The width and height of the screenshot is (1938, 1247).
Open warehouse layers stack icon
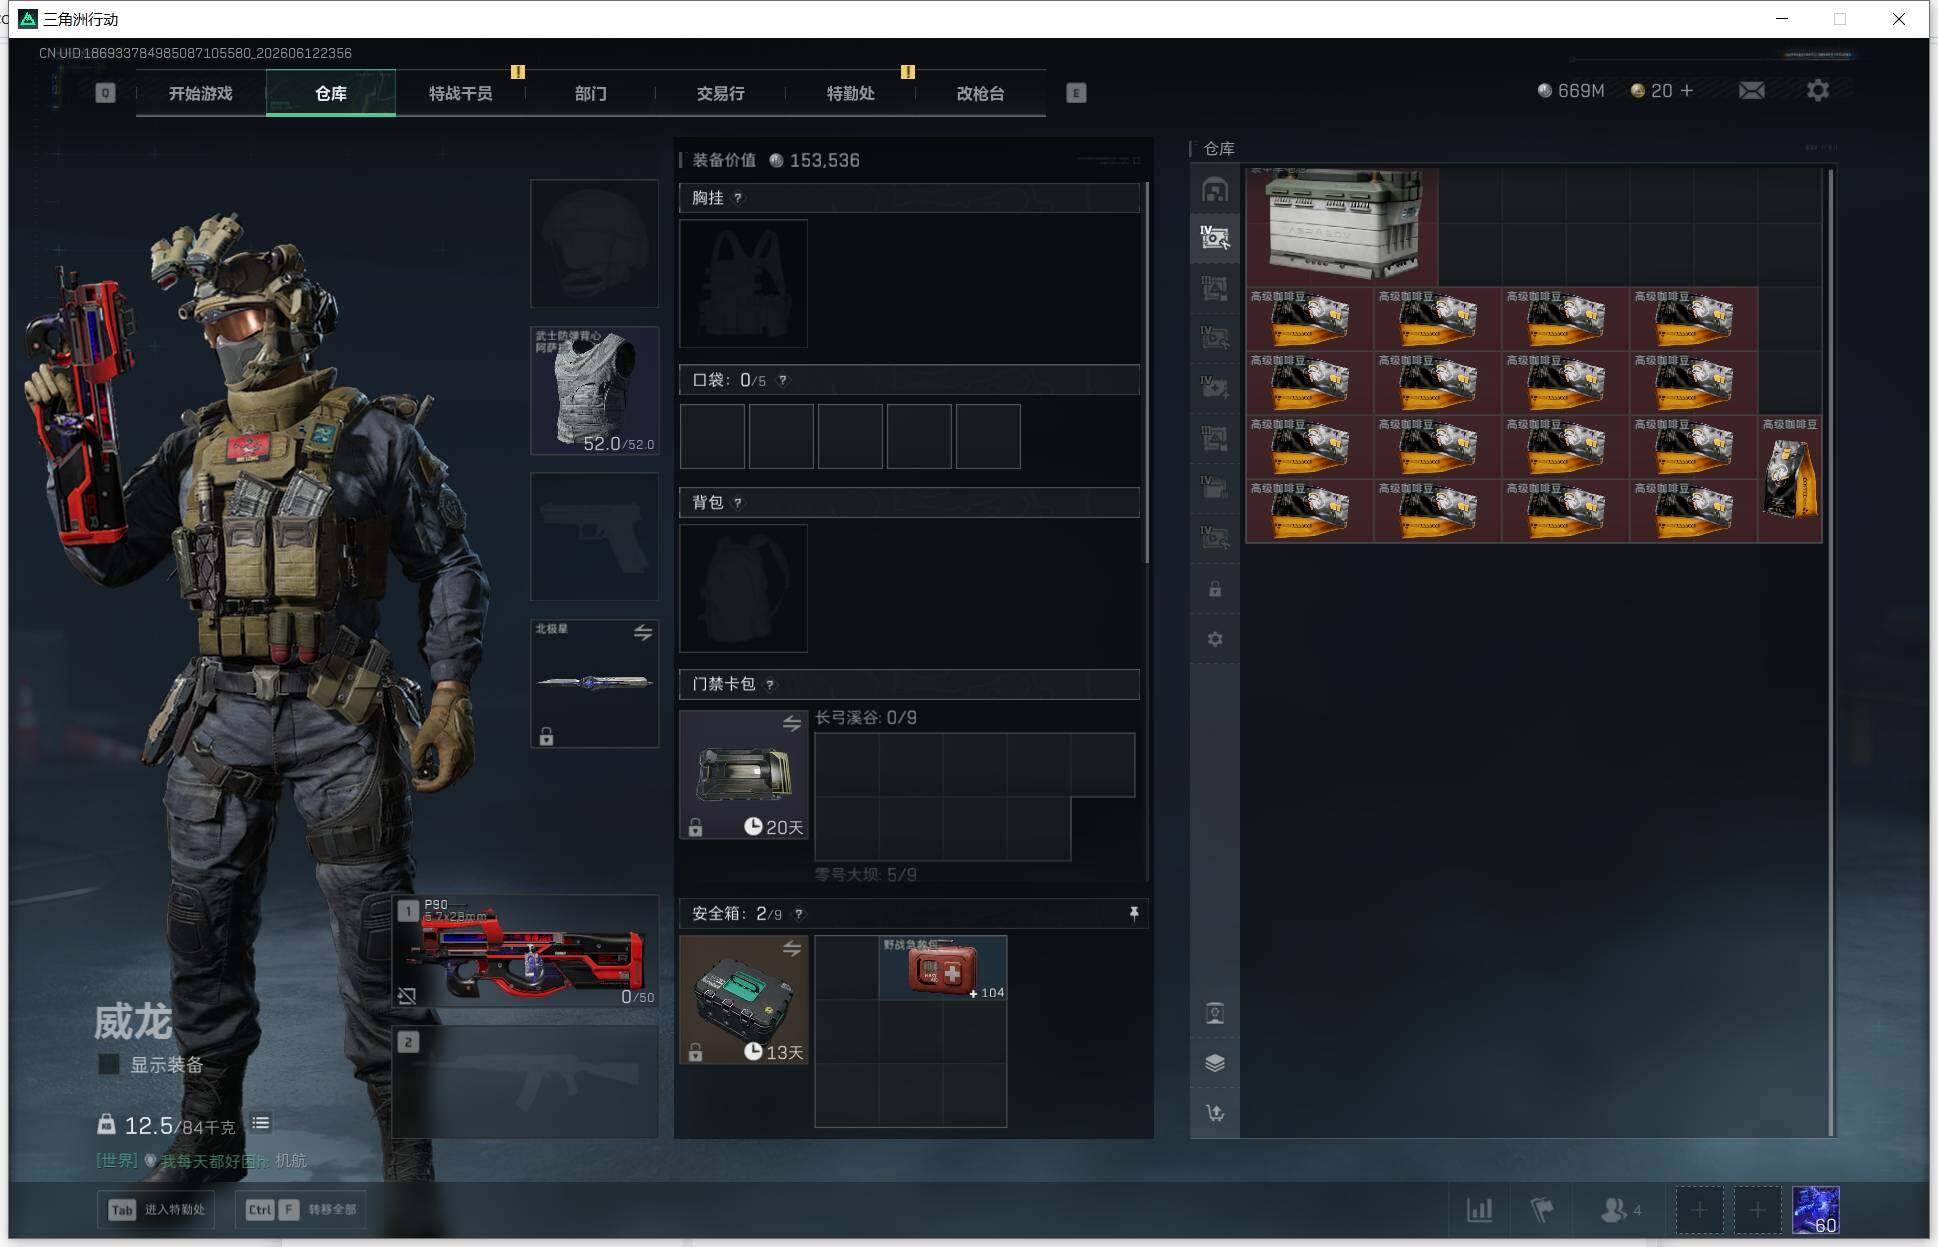[1214, 1063]
